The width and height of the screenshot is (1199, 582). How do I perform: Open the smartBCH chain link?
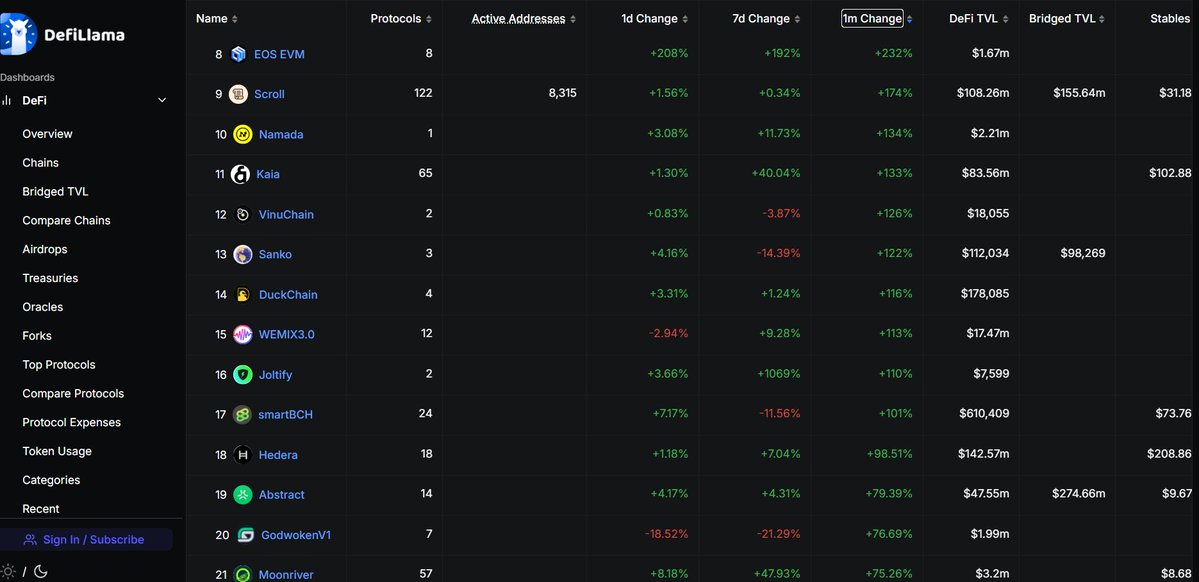point(285,415)
